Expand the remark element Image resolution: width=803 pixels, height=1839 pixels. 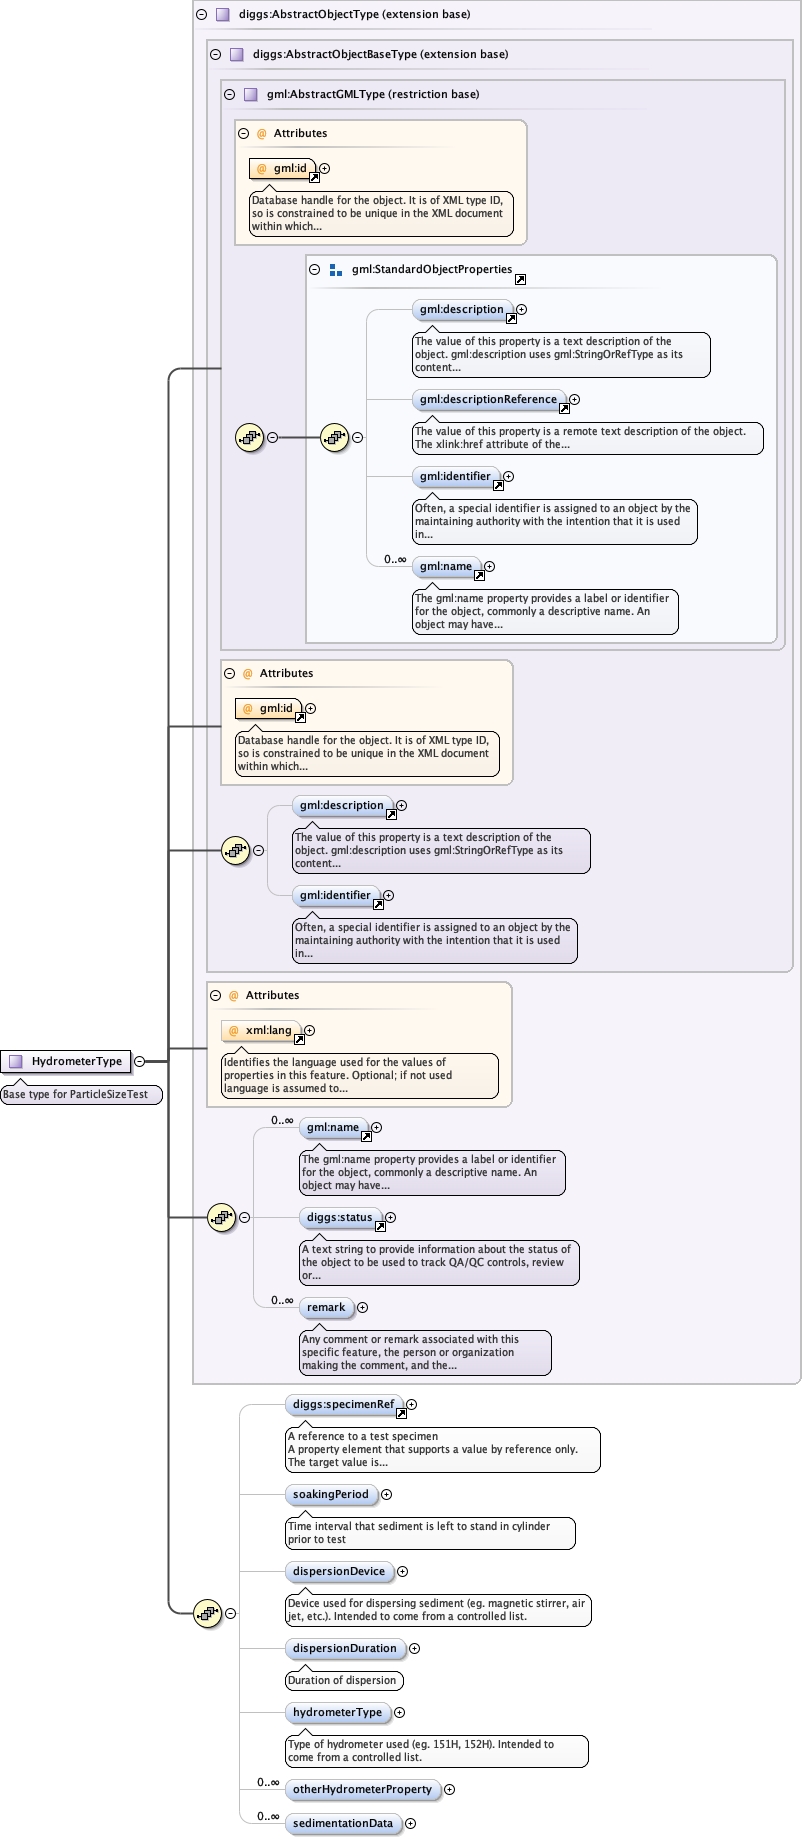click(362, 1308)
